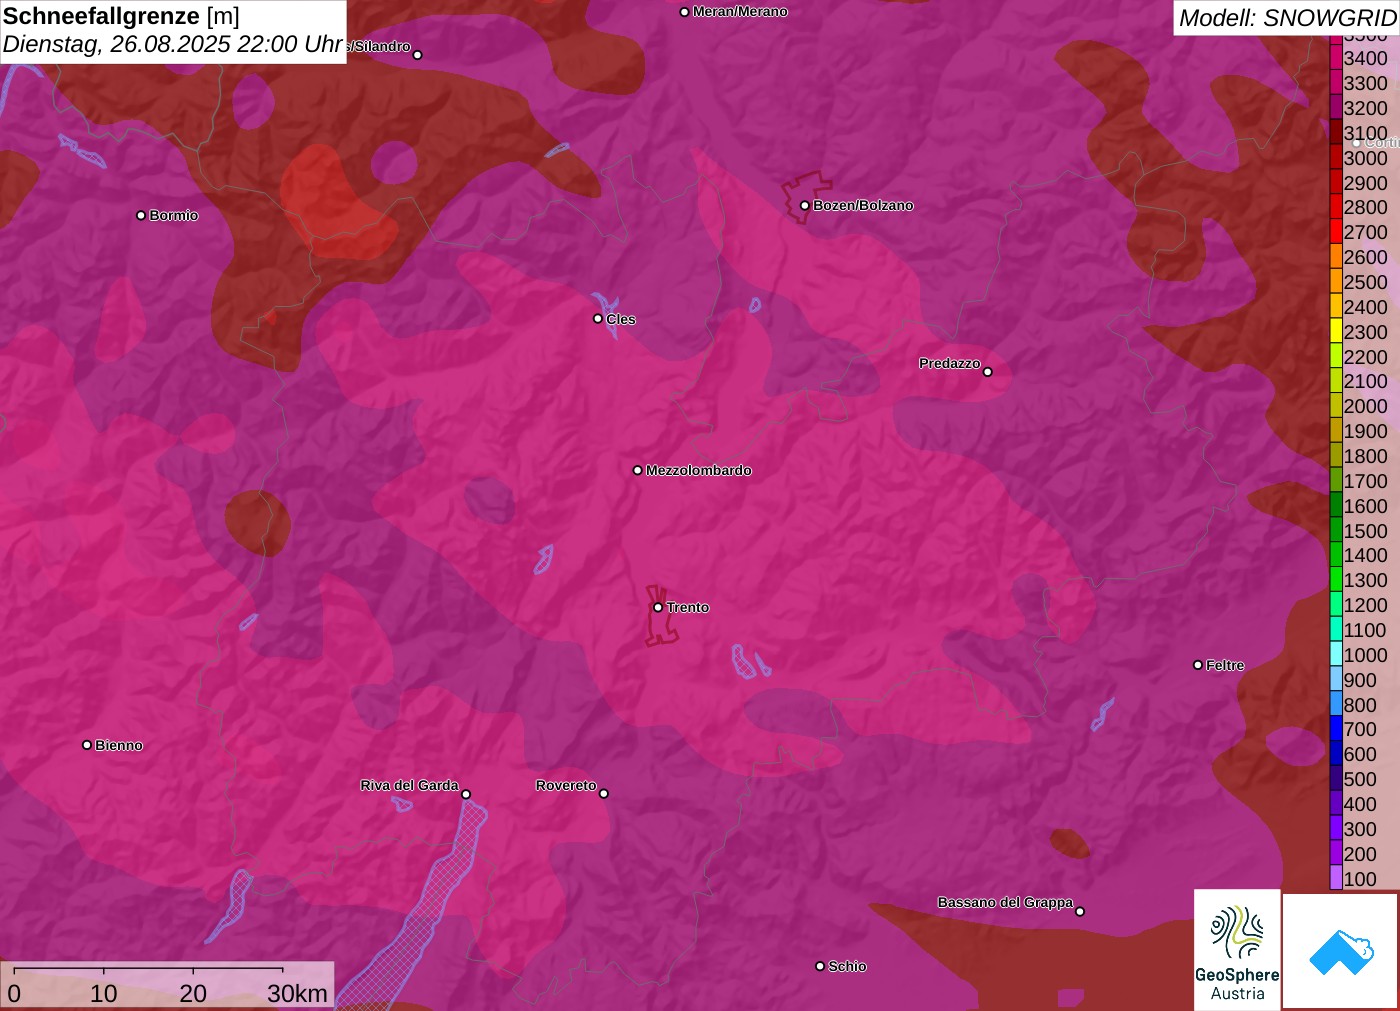Click the Riva del Garda marker

click(x=466, y=794)
